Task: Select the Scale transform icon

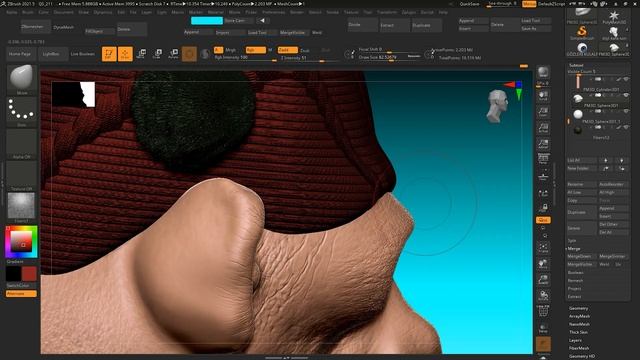Action: [x=157, y=54]
